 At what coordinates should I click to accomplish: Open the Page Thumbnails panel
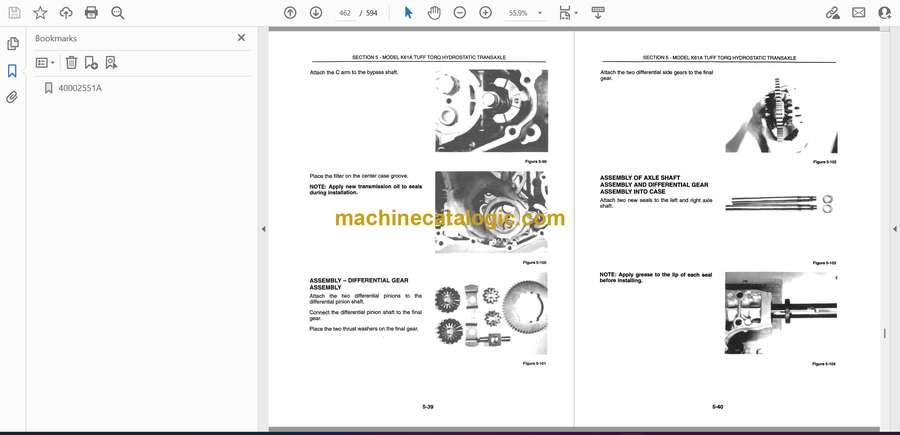tap(12, 44)
